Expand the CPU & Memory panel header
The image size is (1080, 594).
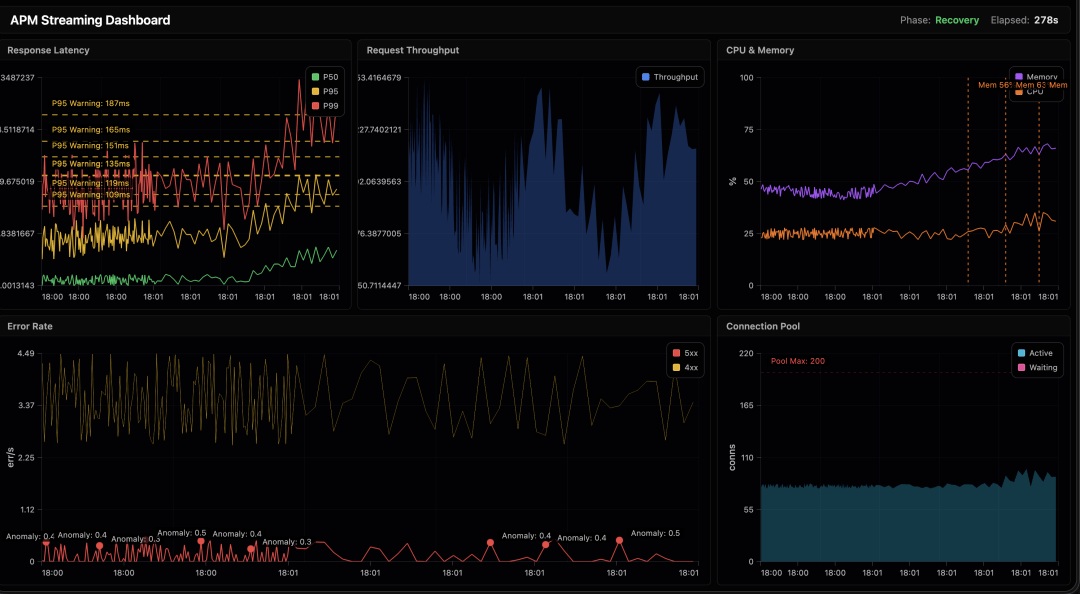coord(760,50)
